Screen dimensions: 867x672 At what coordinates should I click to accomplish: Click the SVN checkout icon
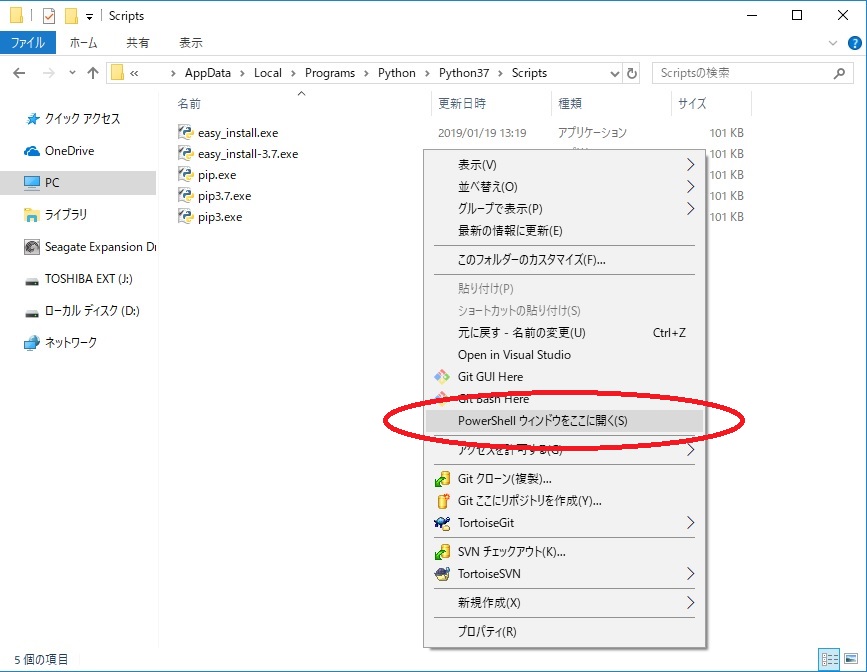(442, 551)
